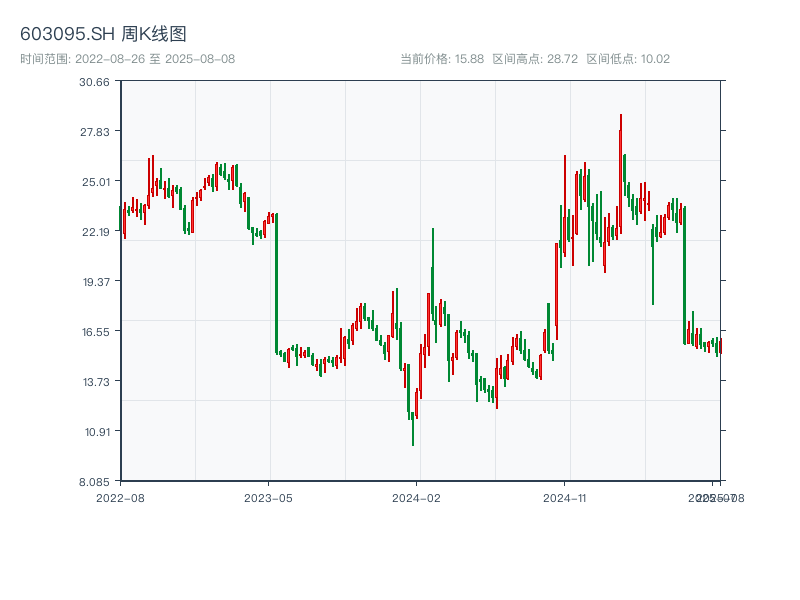The image size is (800, 600).
Task: Click the 2024-11 x-axis date label
Action: (565, 497)
